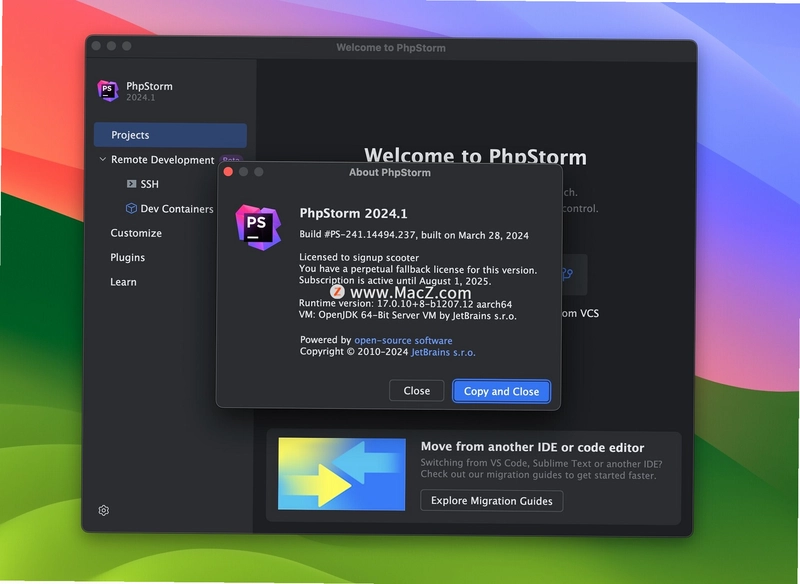Click the Beta badge beside Remote Development

pos(231,159)
